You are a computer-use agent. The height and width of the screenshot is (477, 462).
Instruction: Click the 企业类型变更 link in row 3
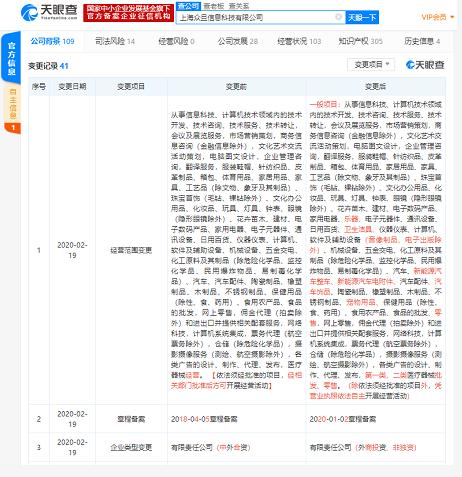click(131, 447)
